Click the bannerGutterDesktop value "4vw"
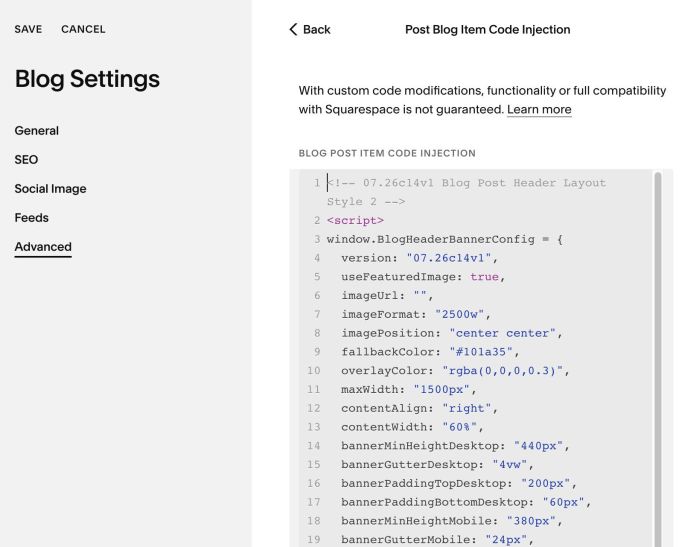Viewport: 700px width, 547px height. tap(510, 464)
